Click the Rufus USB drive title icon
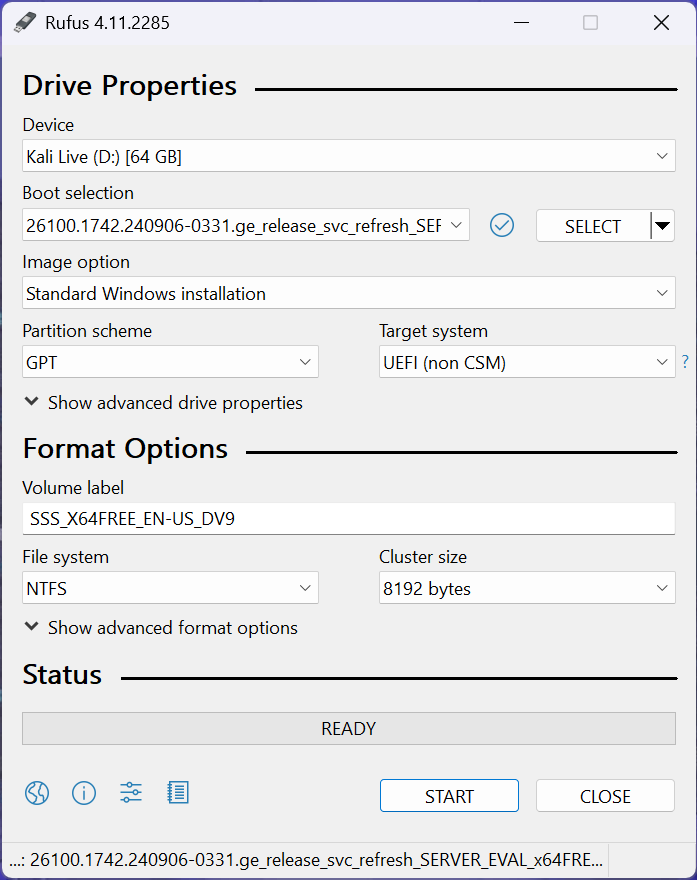 pos(25,22)
